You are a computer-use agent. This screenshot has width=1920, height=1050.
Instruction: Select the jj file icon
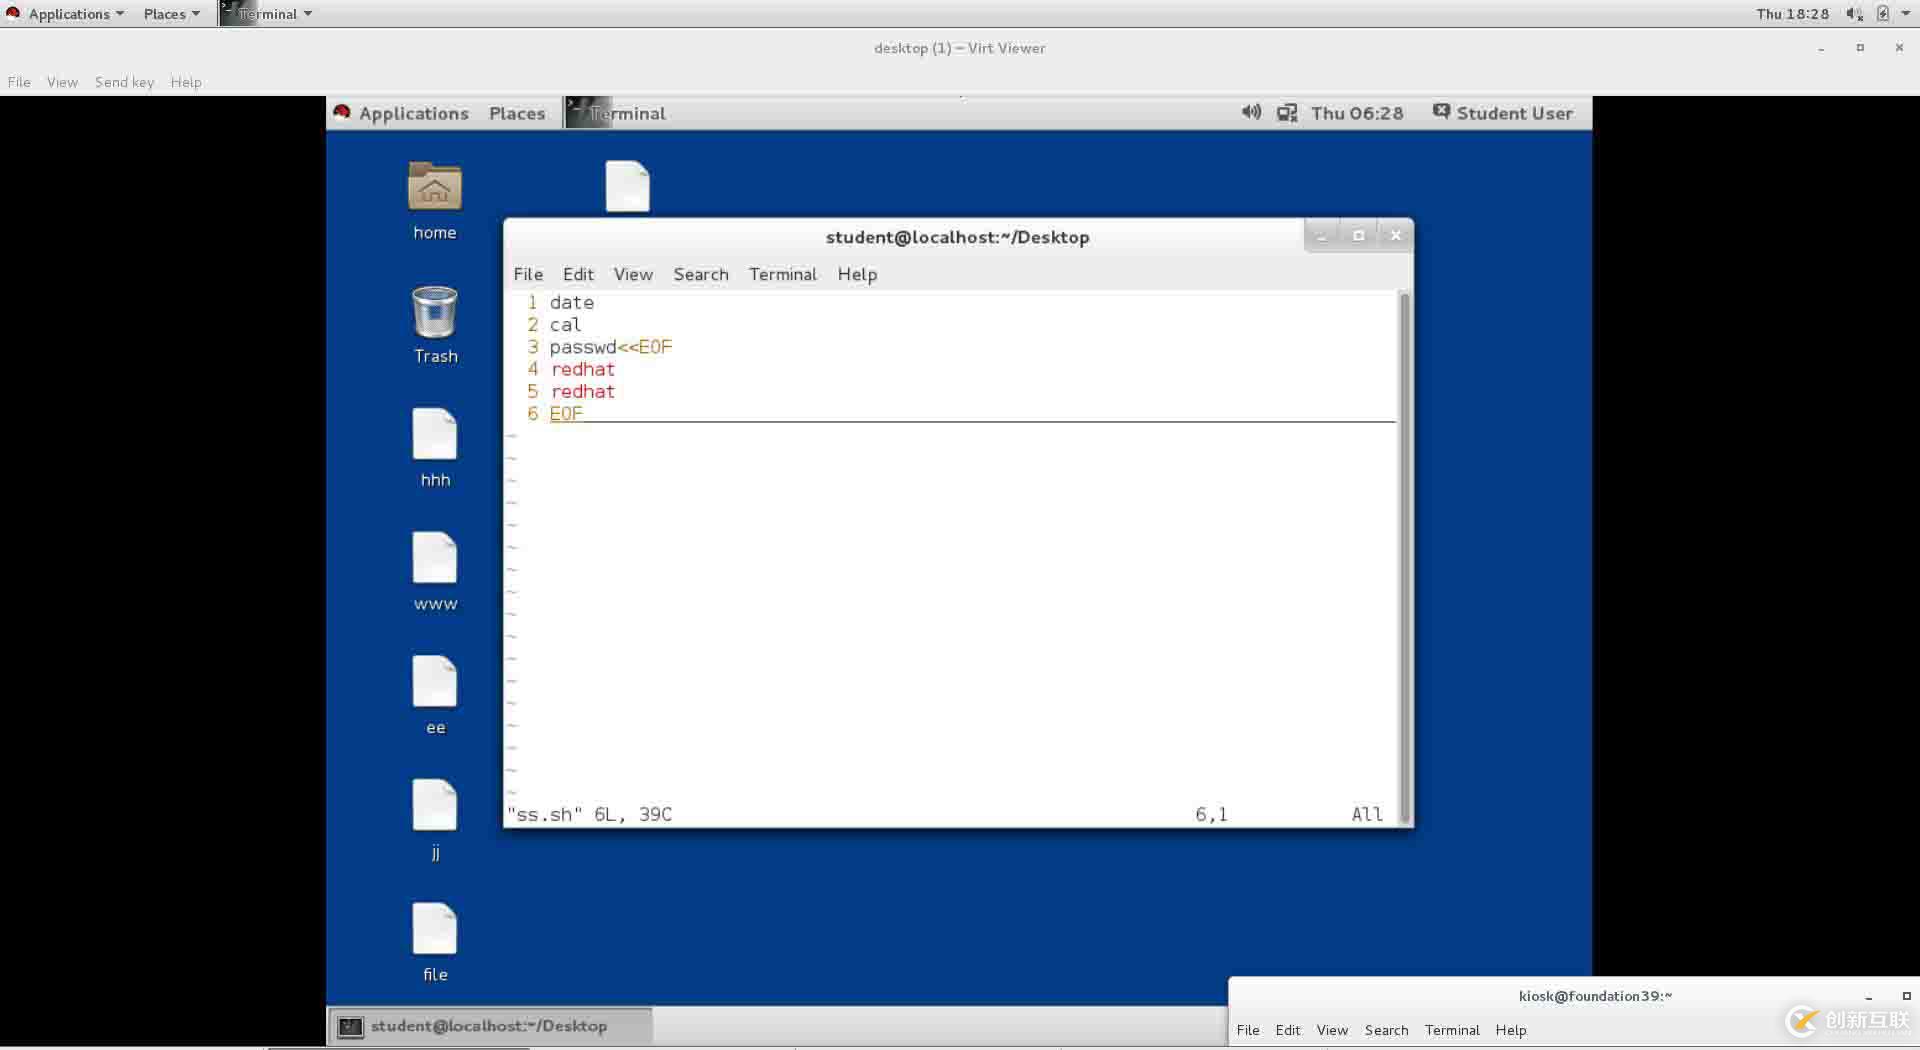coord(434,807)
